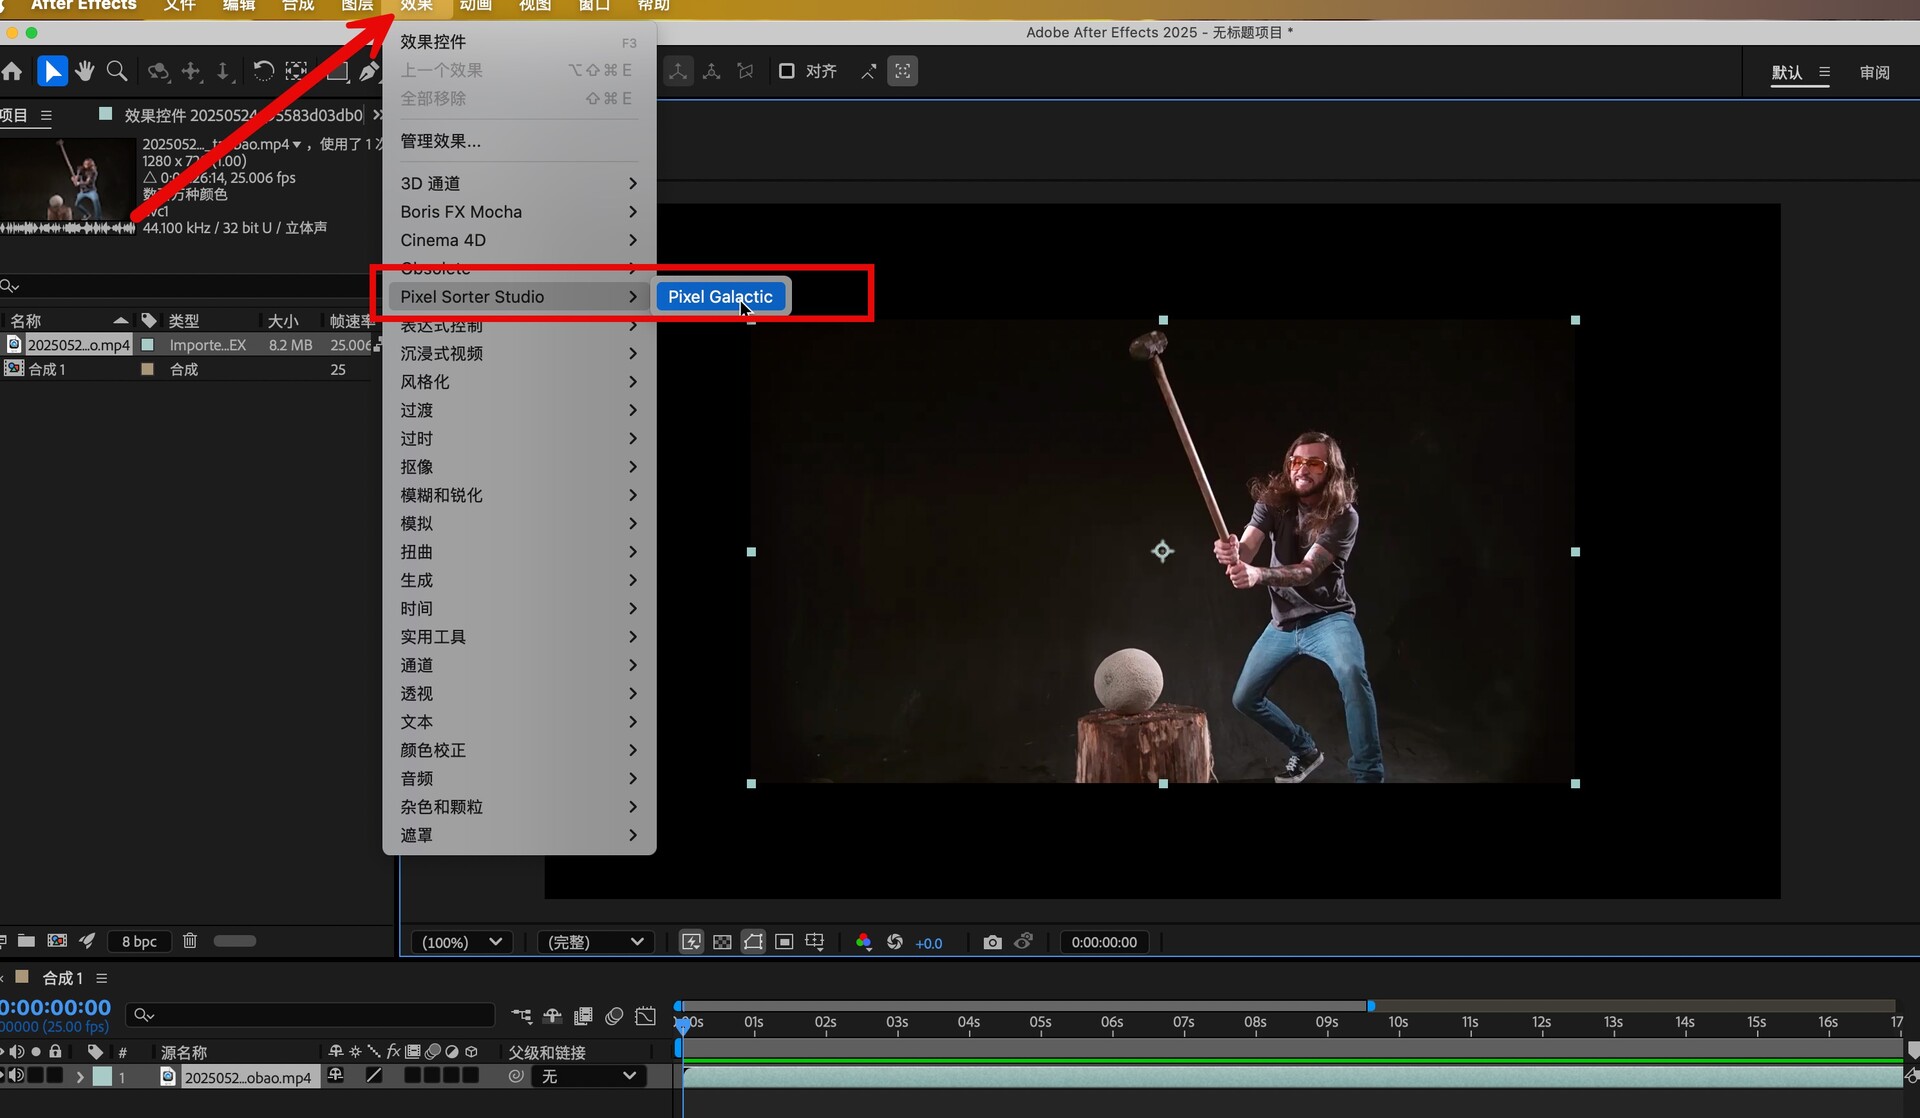Viewport: 1920px width, 1118px height.
Task: Sort by the 类型 column header
Action: pos(184,321)
